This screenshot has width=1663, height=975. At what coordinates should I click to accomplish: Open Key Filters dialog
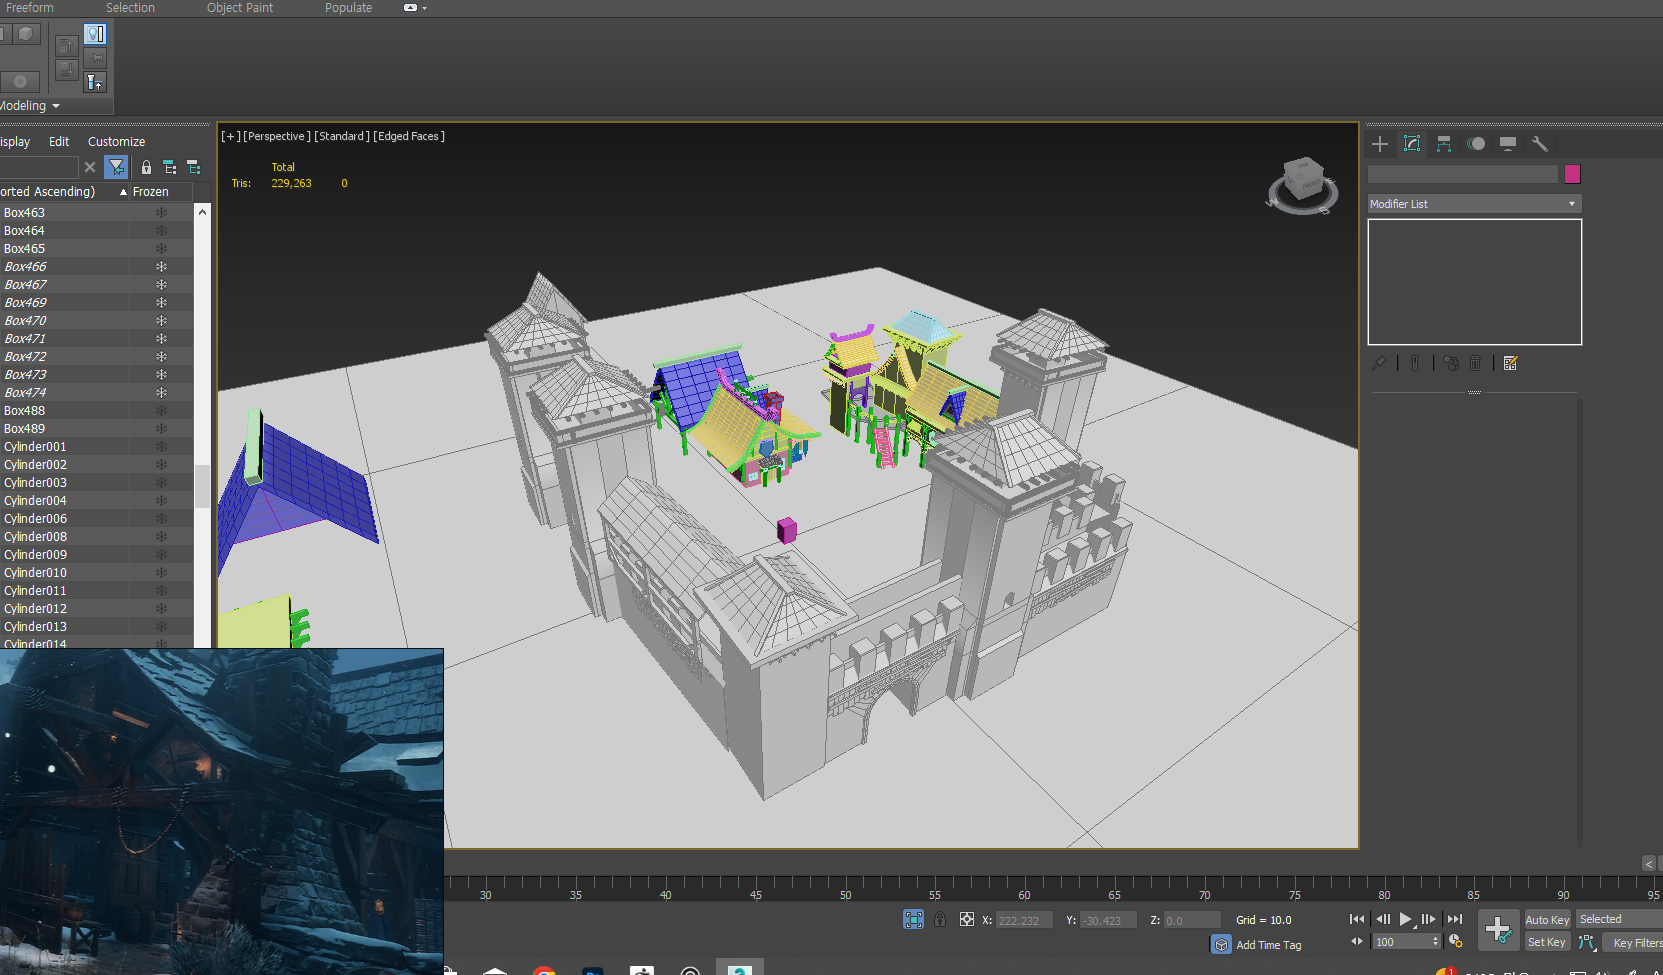coord(1634,942)
